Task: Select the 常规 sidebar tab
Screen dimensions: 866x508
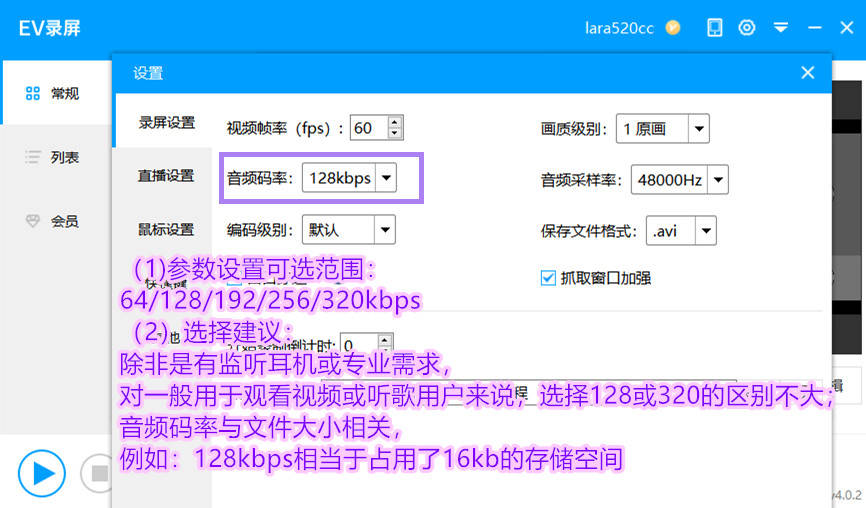Action: 57,93
